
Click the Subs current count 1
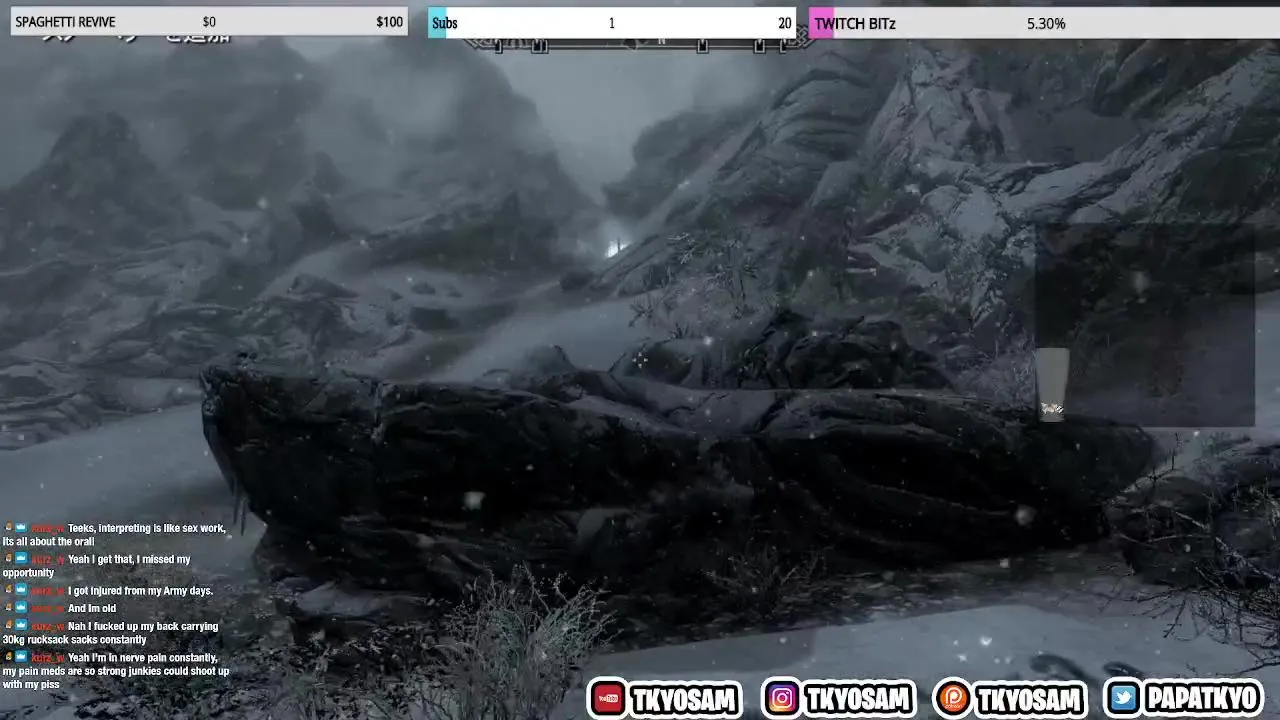[x=612, y=23]
